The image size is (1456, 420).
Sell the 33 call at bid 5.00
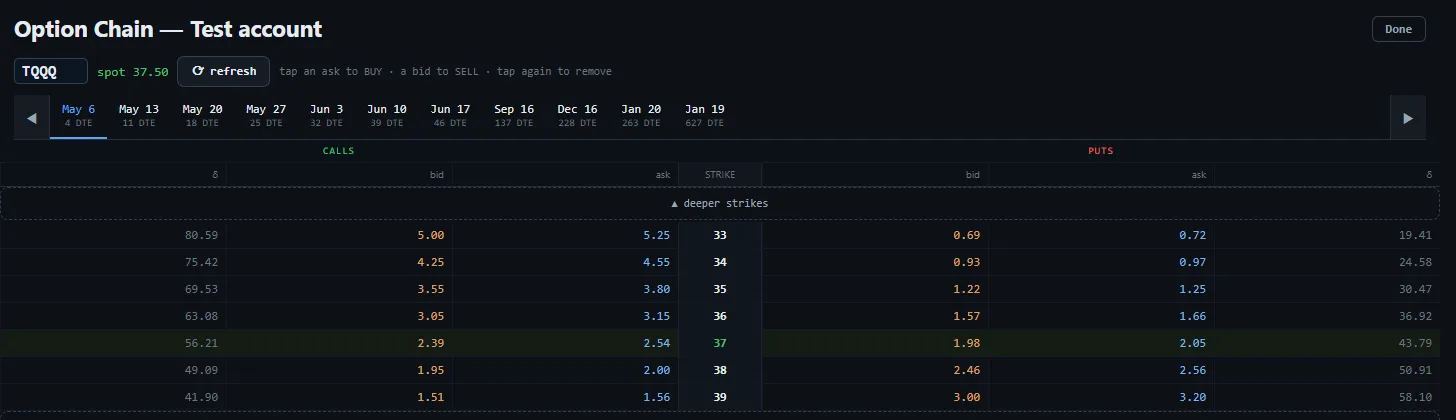point(339,235)
